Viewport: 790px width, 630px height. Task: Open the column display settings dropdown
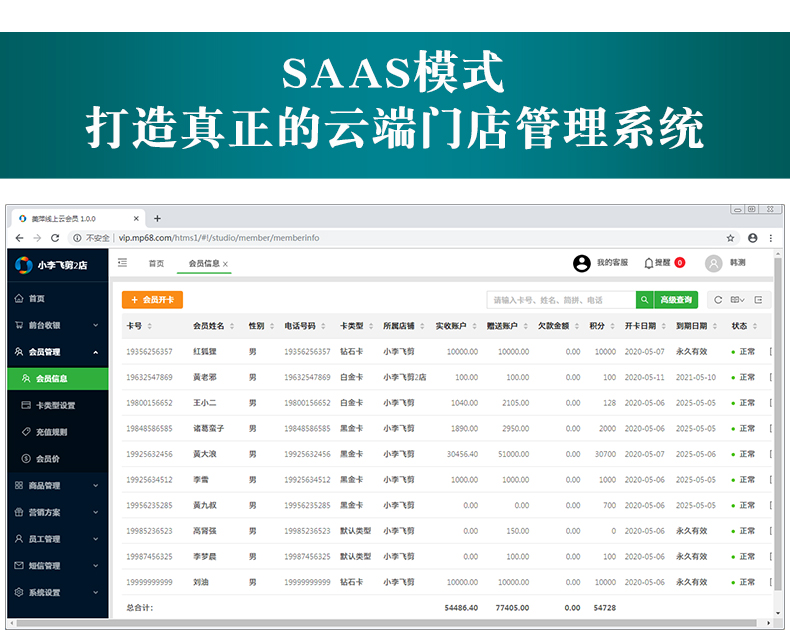click(738, 300)
